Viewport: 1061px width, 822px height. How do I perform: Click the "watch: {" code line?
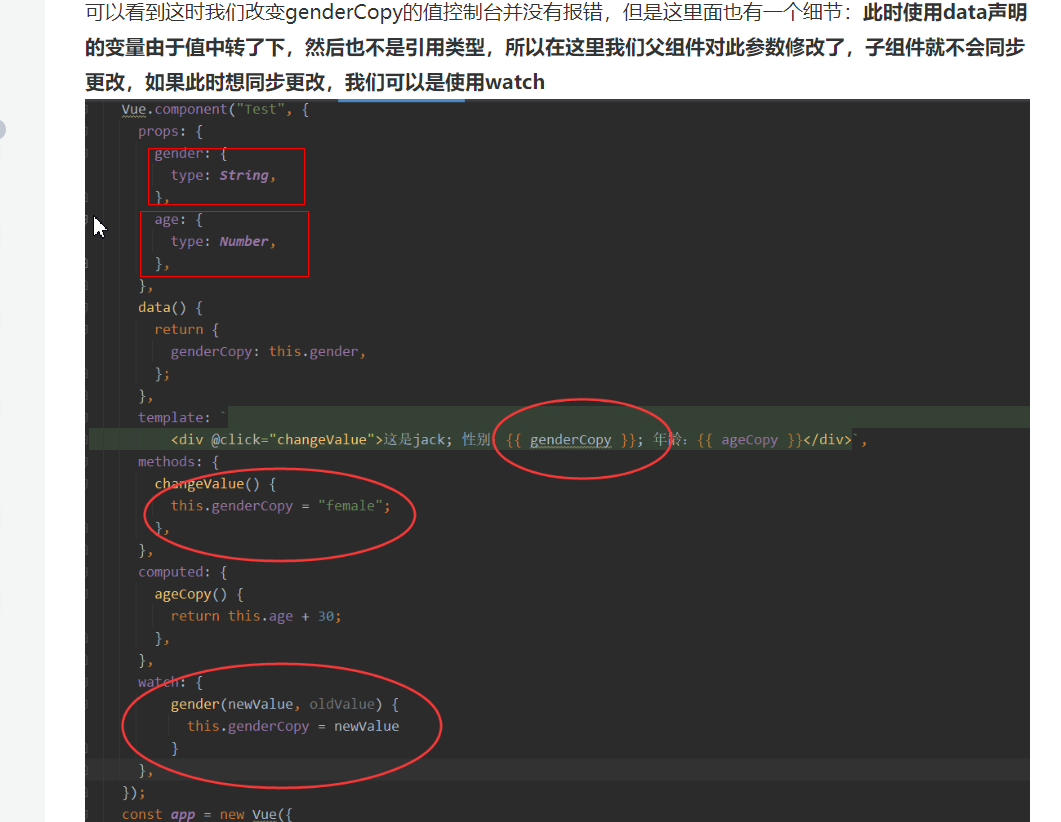pyautogui.click(x=171, y=683)
